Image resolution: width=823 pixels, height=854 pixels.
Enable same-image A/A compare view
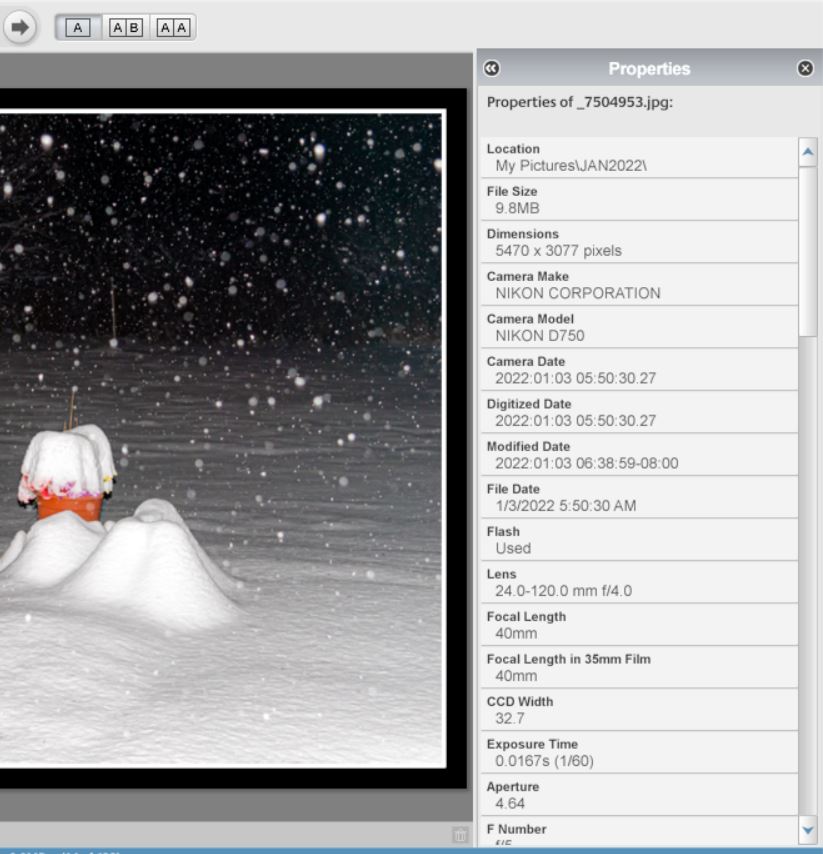pyautogui.click(x=175, y=28)
